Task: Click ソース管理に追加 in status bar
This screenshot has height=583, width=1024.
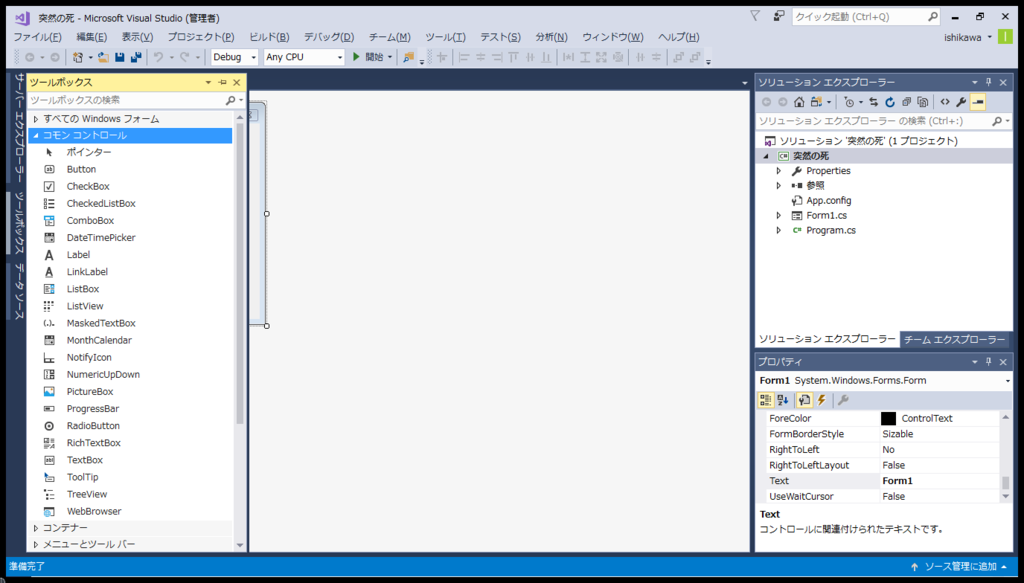Action: (x=959, y=566)
